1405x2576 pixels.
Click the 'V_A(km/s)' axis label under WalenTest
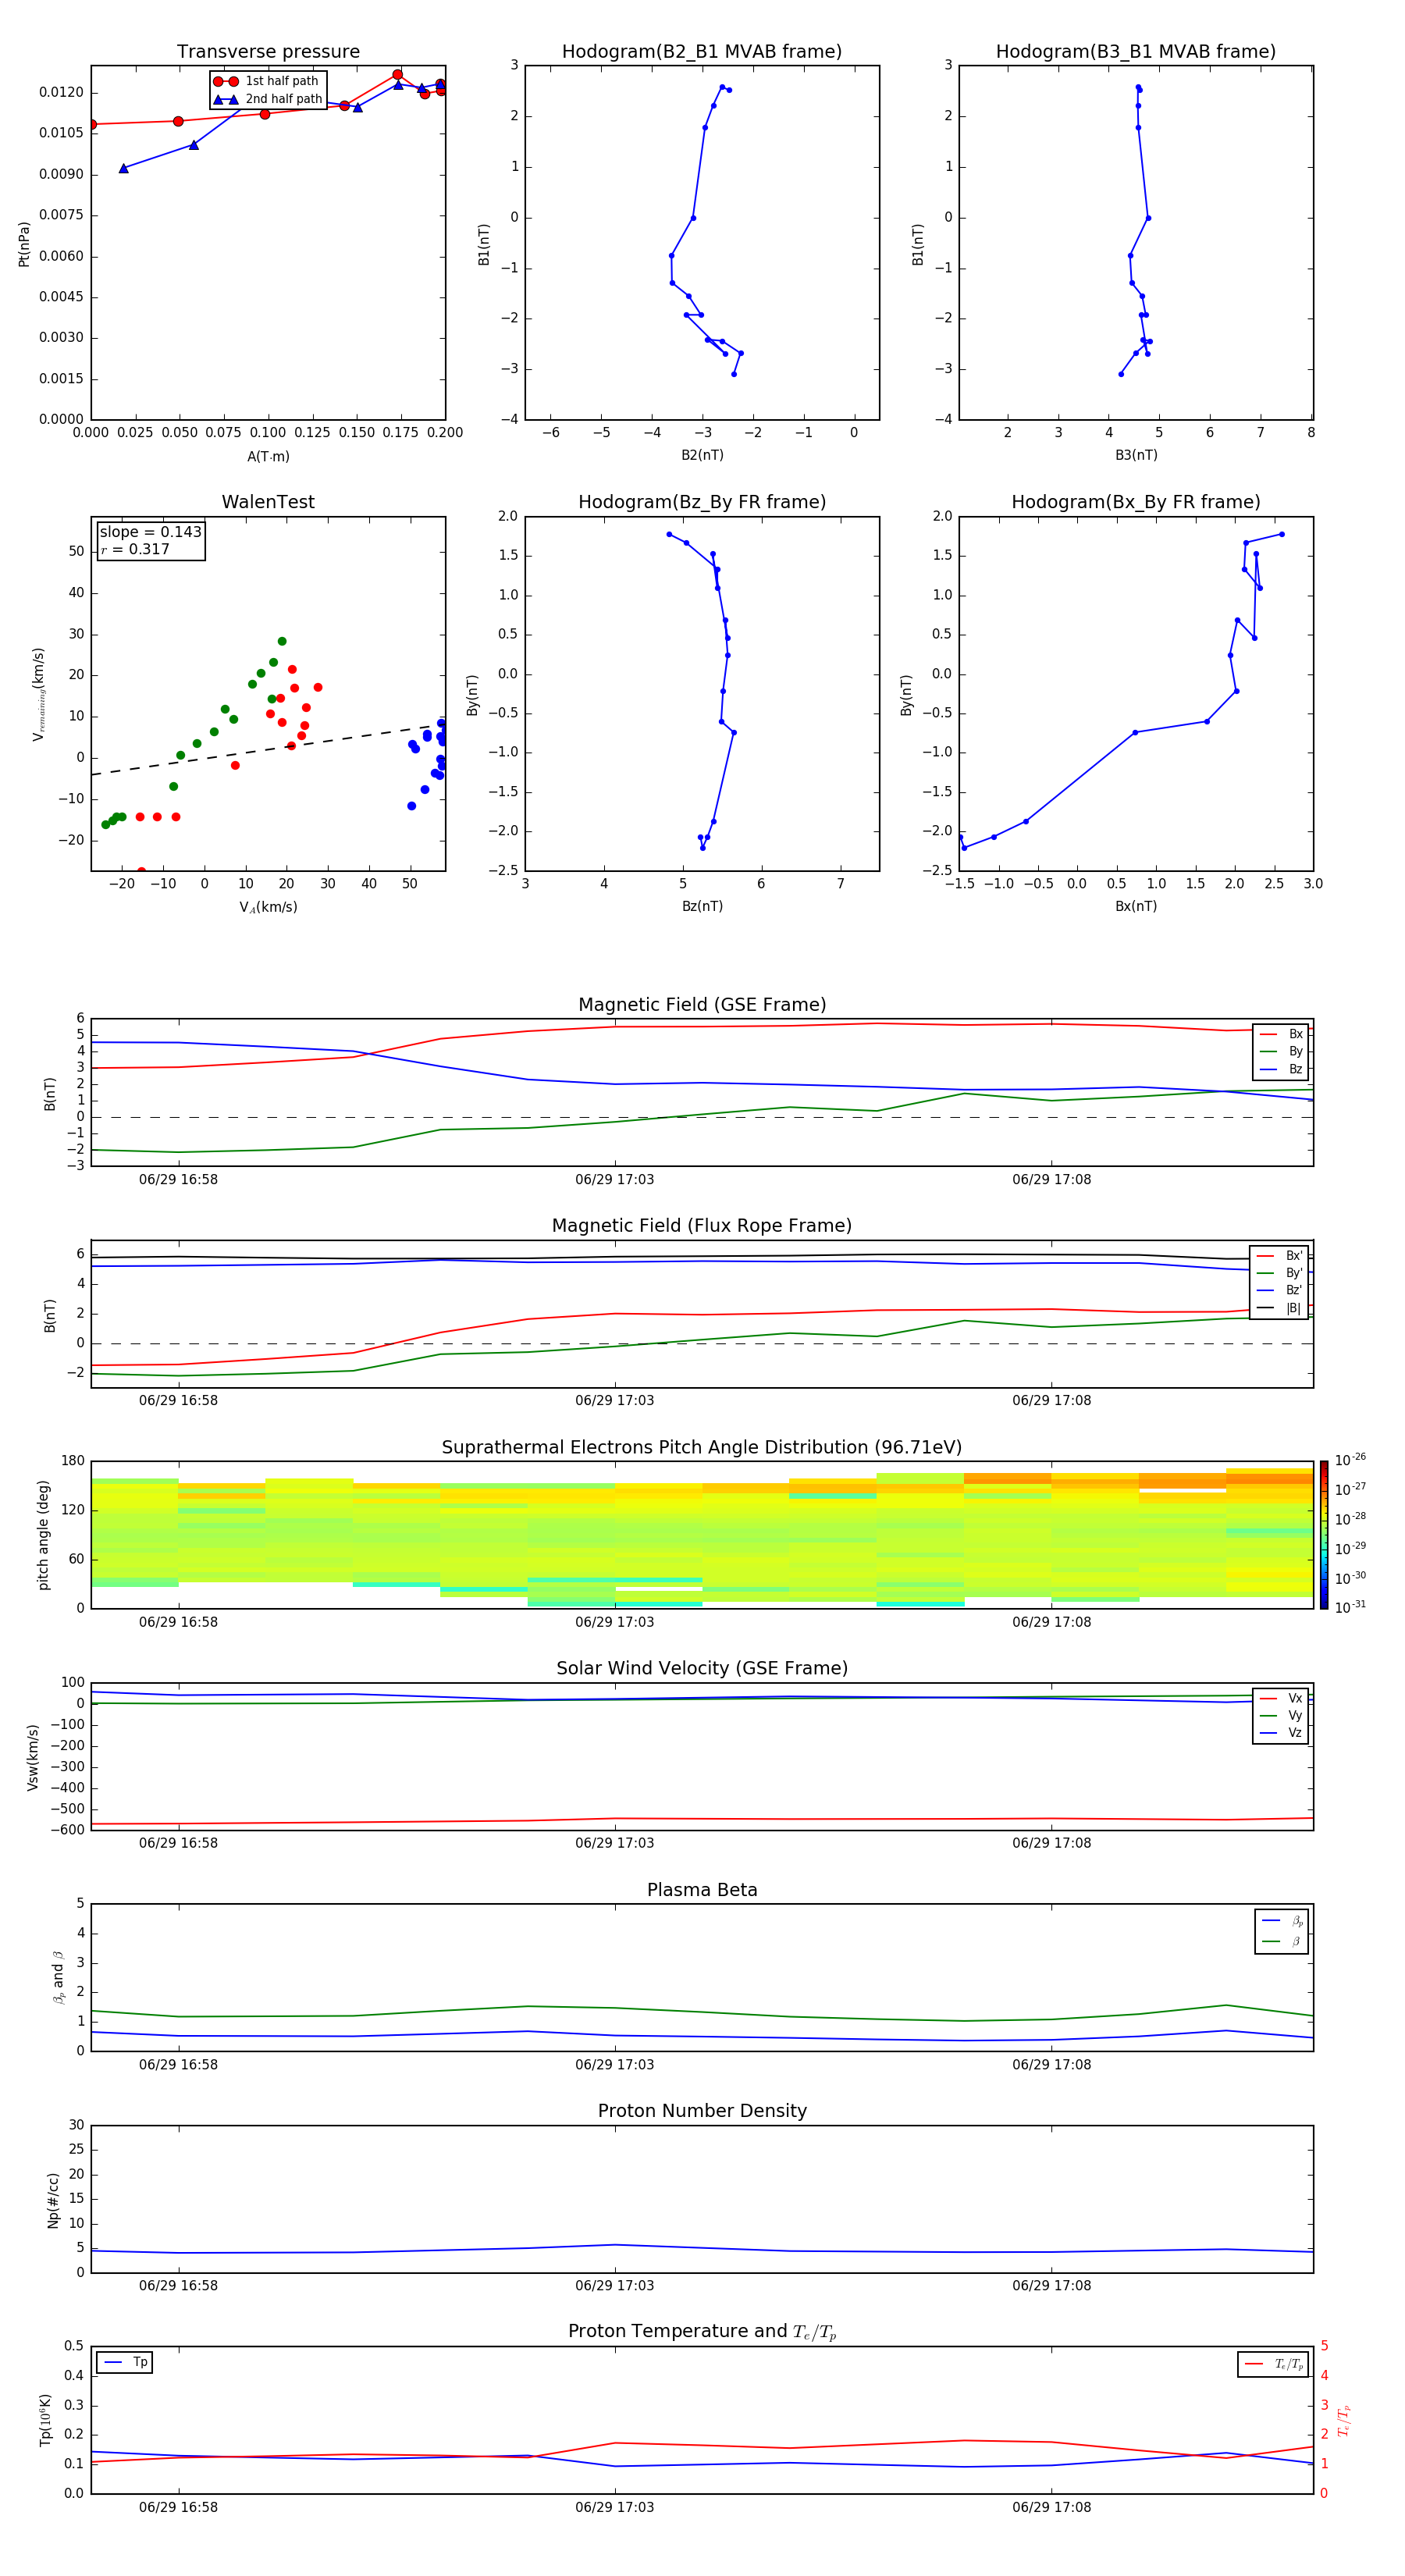coord(268,907)
